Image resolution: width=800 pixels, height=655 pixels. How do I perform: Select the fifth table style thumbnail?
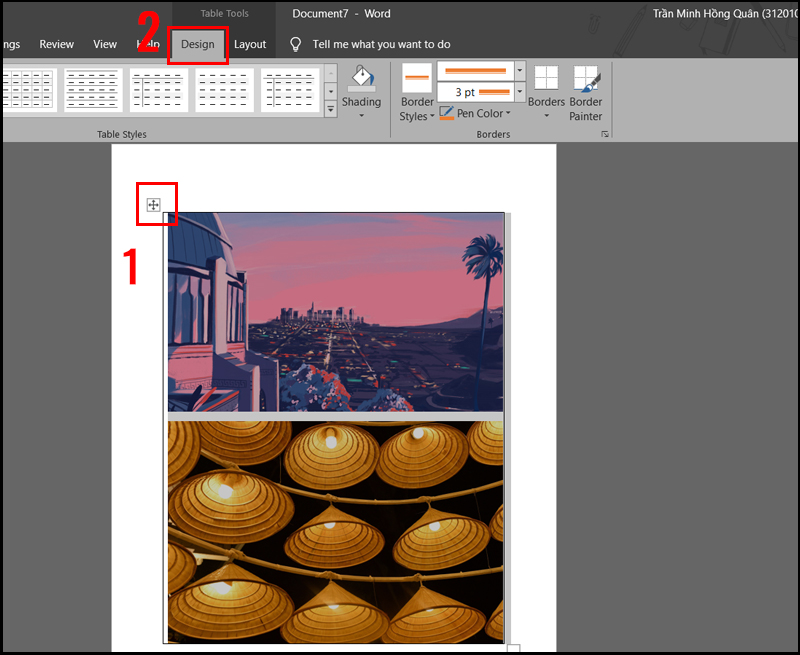point(290,90)
